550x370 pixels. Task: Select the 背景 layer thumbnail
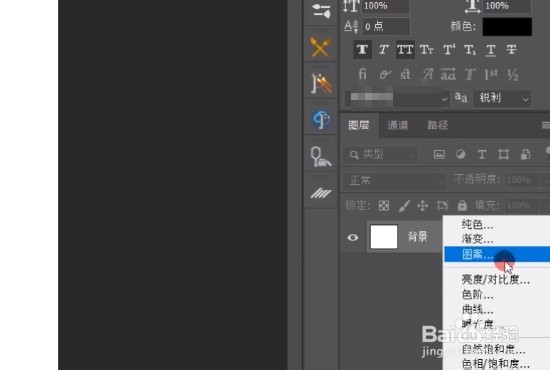point(384,237)
